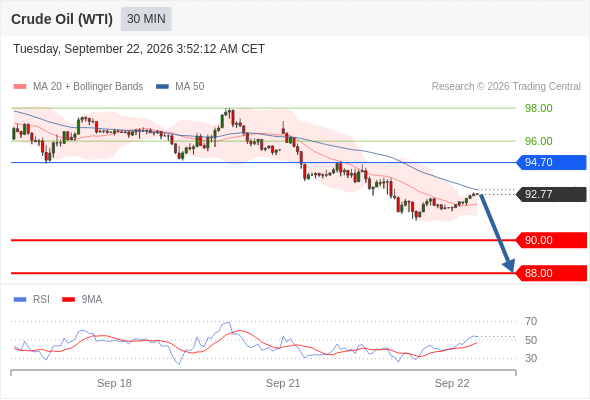Click the RSI 70 axis value
590x400 pixels.
pyautogui.click(x=531, y=321)
